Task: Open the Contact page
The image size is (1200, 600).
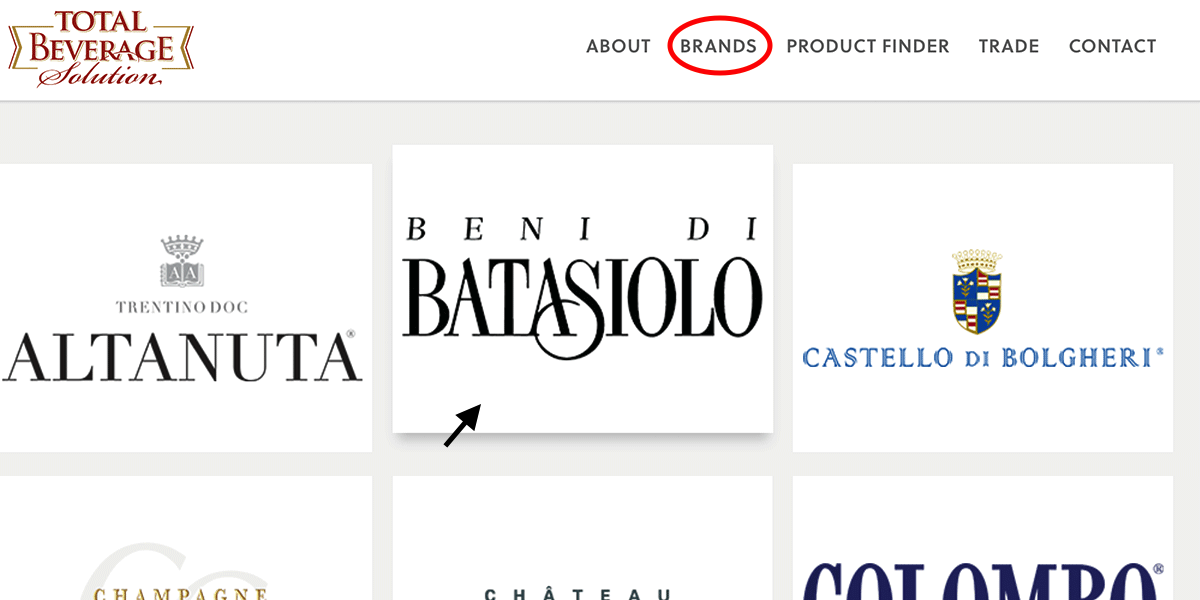Action: [x=1112, y=46]
